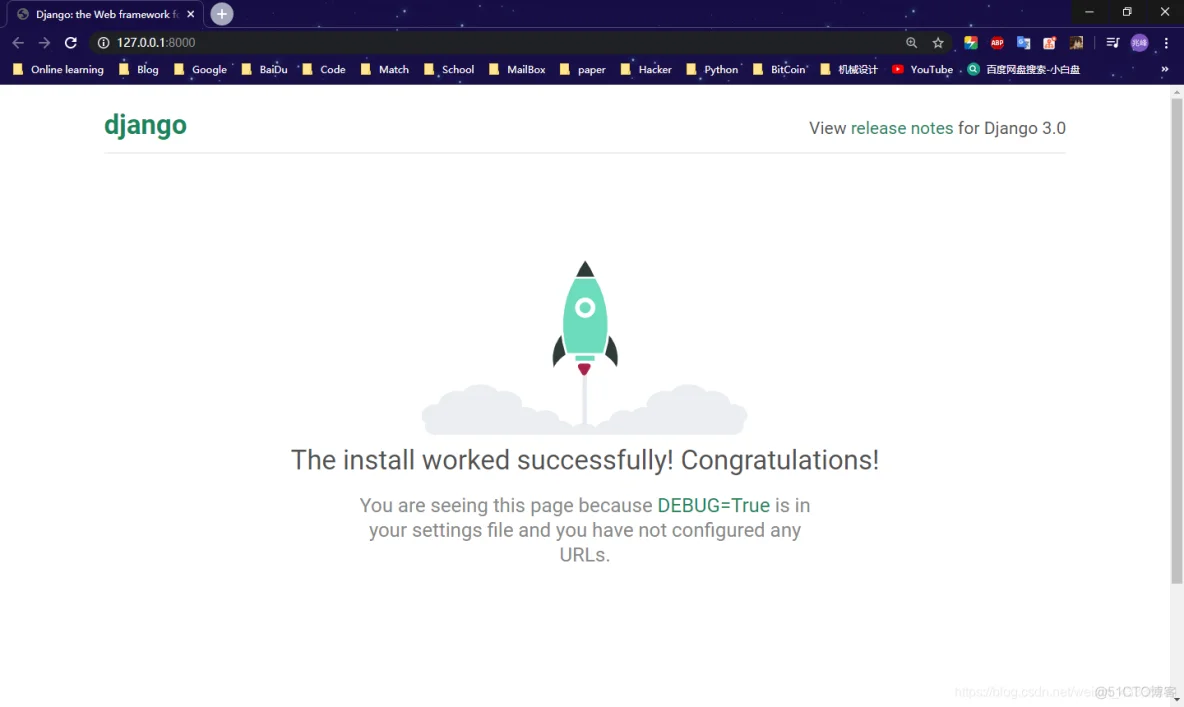
Task: Open the Online learning bookmark folder
Action: pos(59,69)
